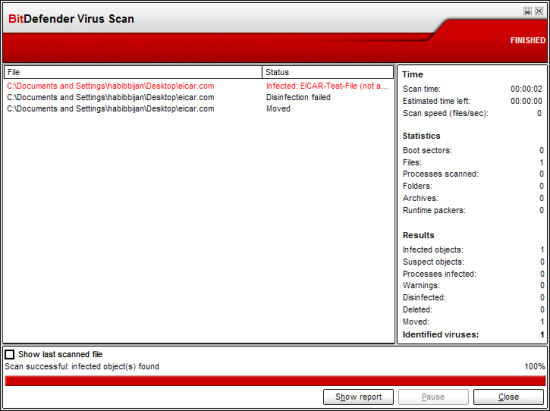This screenshot has height=411, width=550.
Task: Click the Deleted result label
Action: click(x=417, y=310)
